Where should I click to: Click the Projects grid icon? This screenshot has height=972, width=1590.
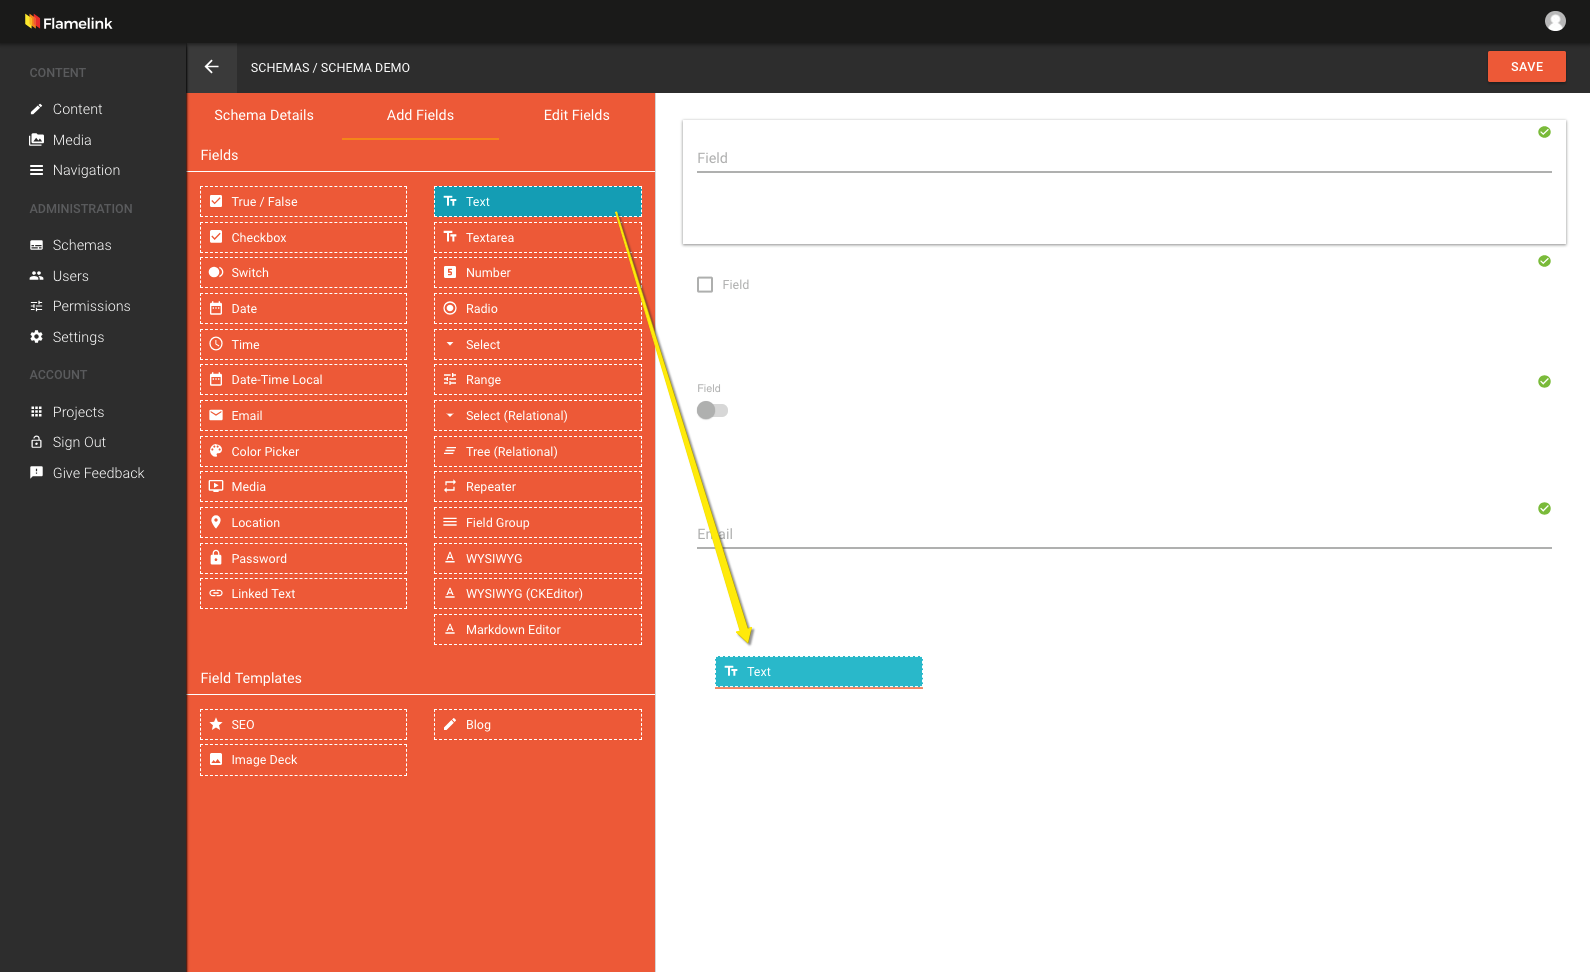coord(36,412)
